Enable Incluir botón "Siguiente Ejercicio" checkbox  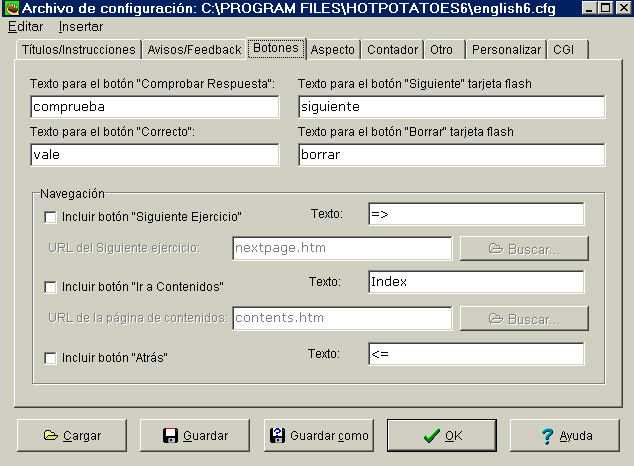(x=50, y=216)
